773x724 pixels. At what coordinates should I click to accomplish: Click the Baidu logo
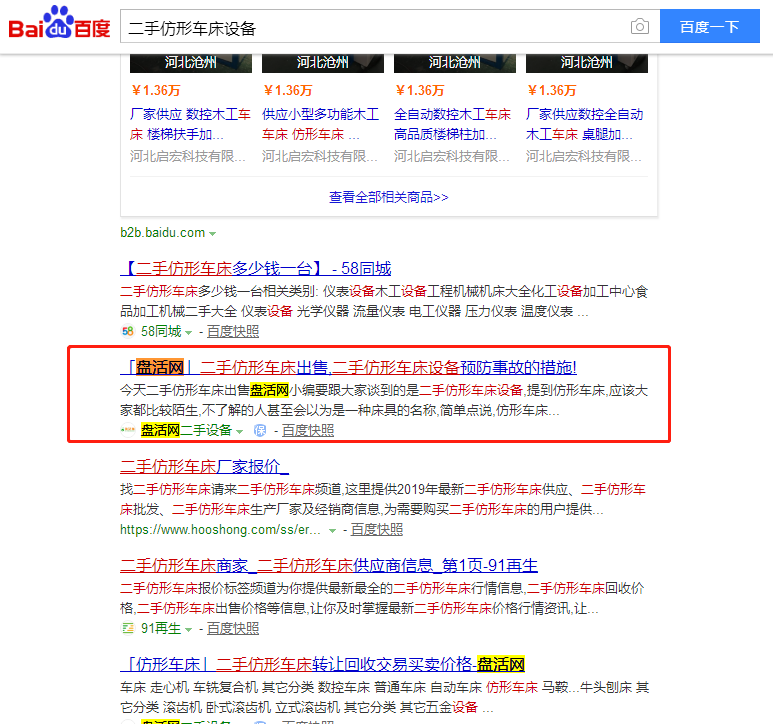(59, 23)
